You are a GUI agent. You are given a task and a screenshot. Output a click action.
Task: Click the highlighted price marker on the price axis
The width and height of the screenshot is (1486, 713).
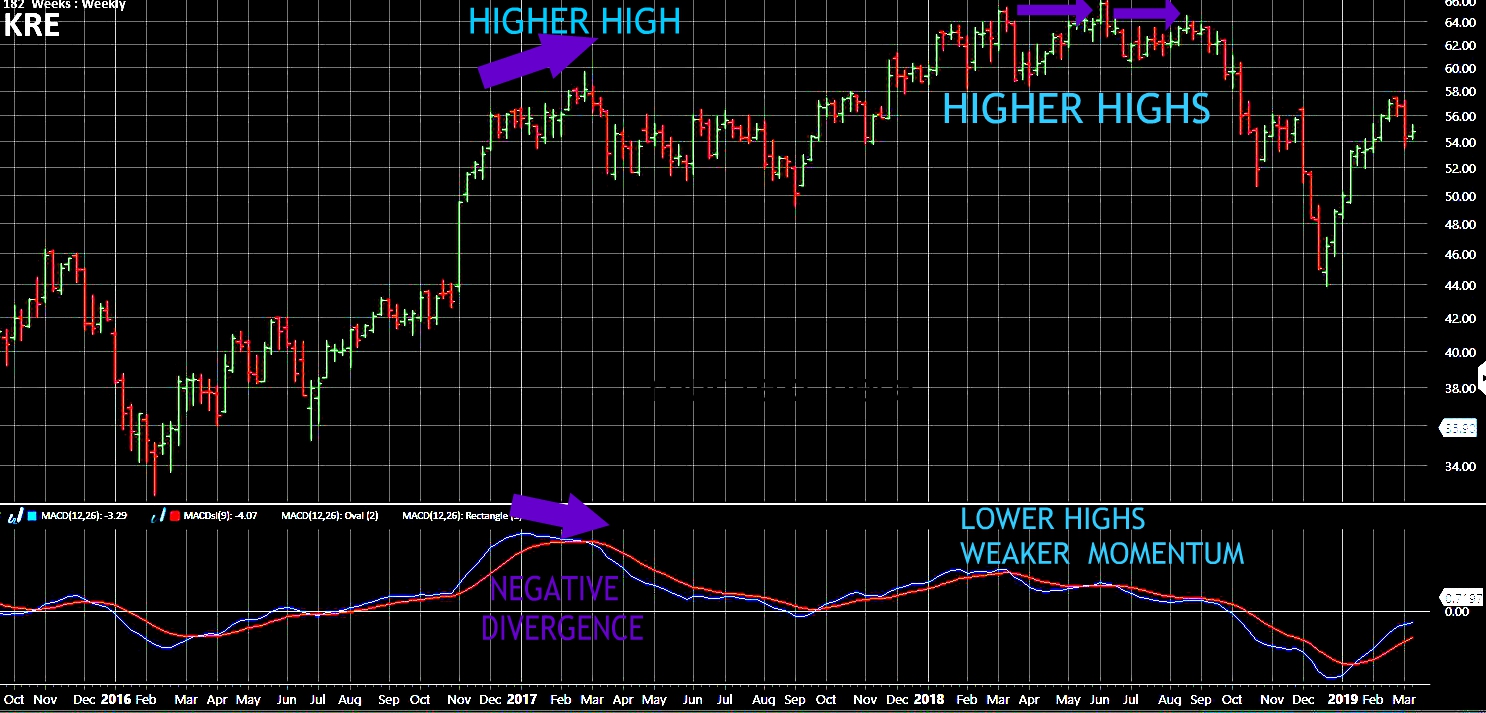point(1458,428)
